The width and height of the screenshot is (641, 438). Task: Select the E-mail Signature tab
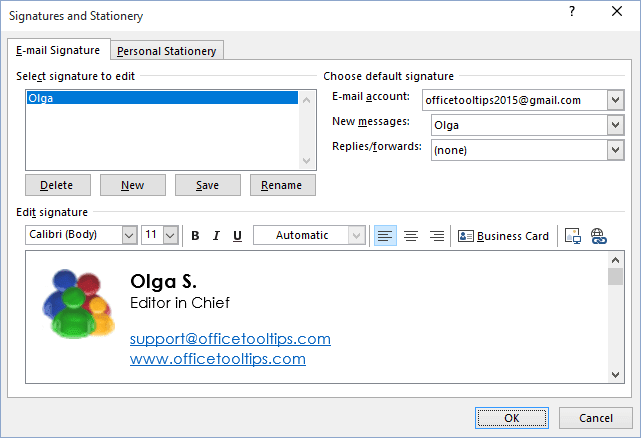pos(57,50)
